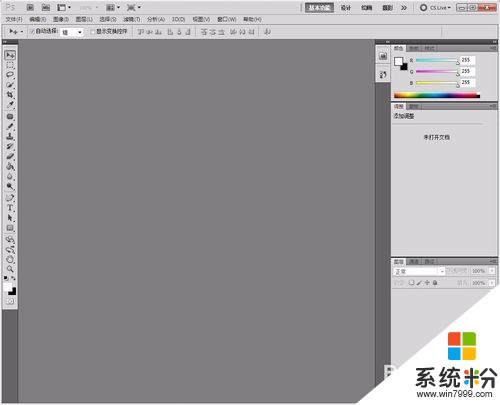The image size is (500, 405).
Task: Select the Rectangular Marquee tool
Action: coord(10,65)
